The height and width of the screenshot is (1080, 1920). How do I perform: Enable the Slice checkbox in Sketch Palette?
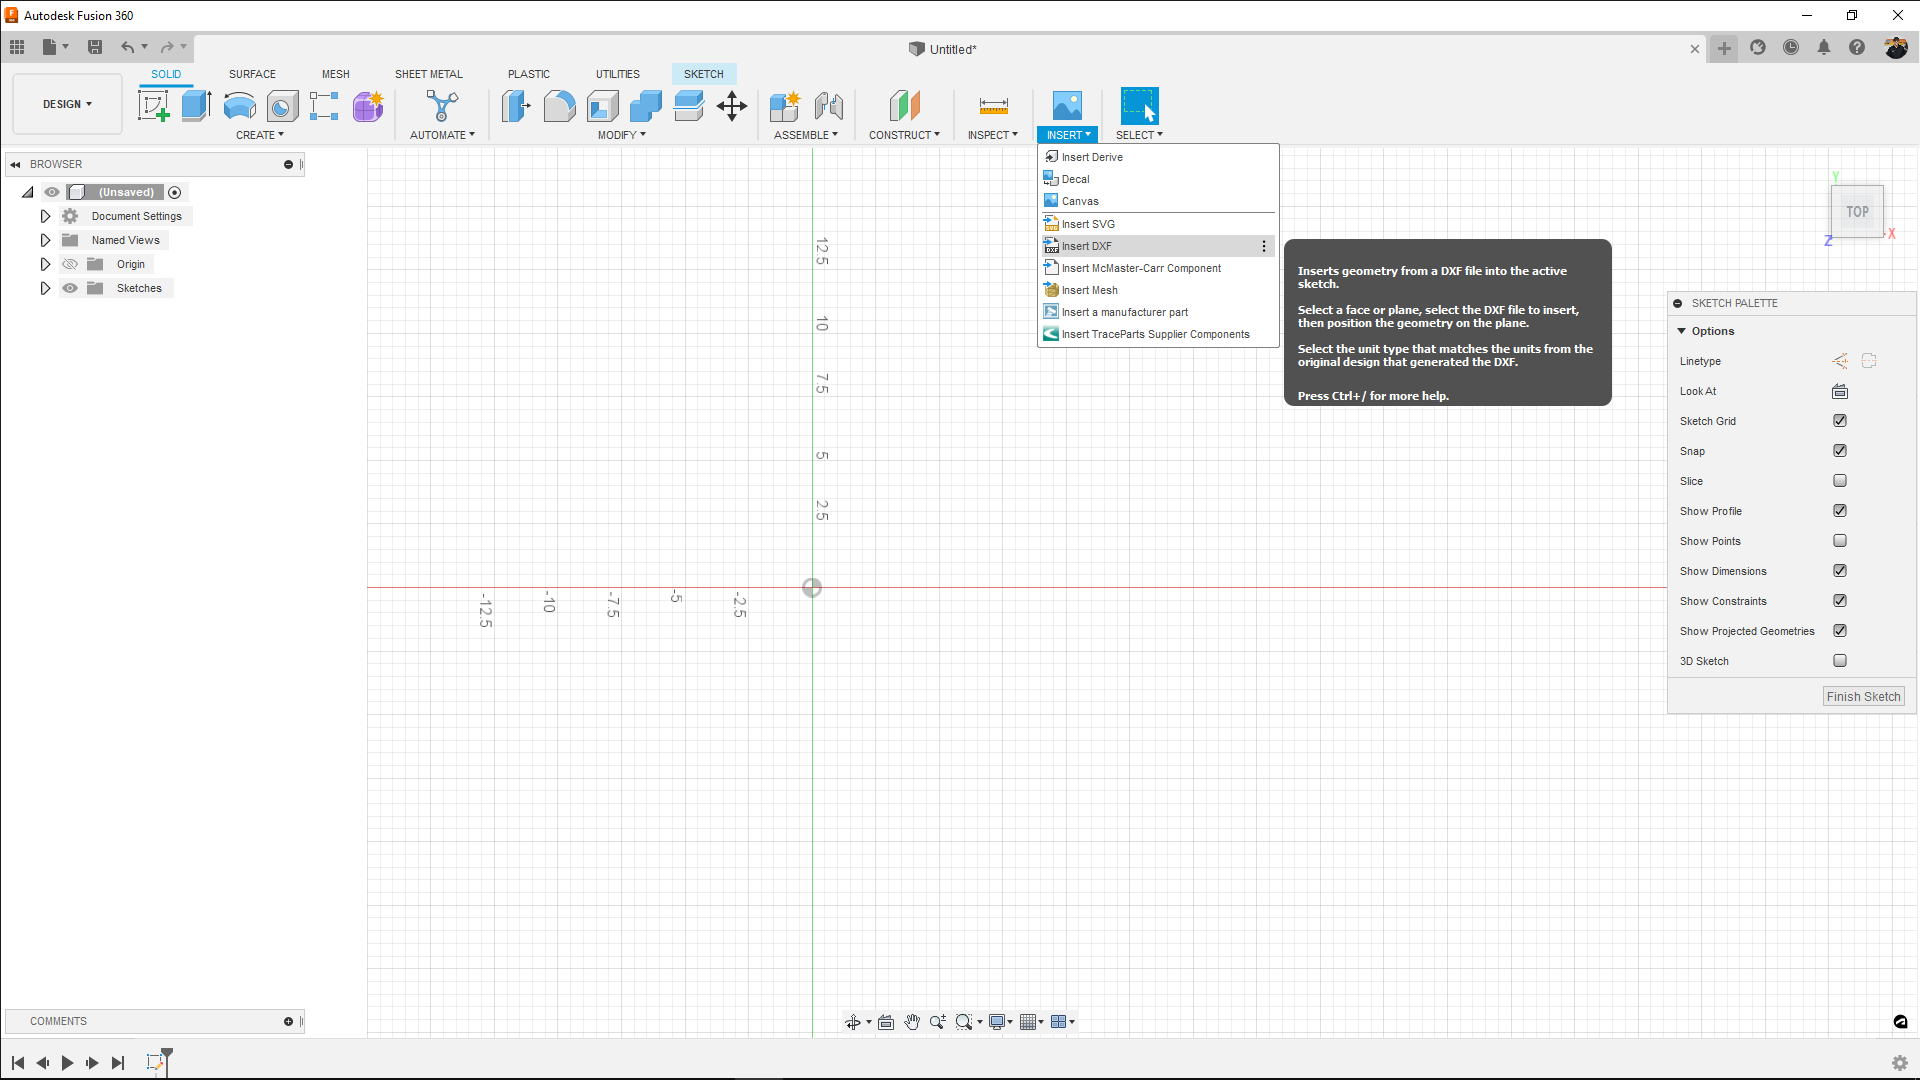pyautogui.click(x=1841, y=480)
